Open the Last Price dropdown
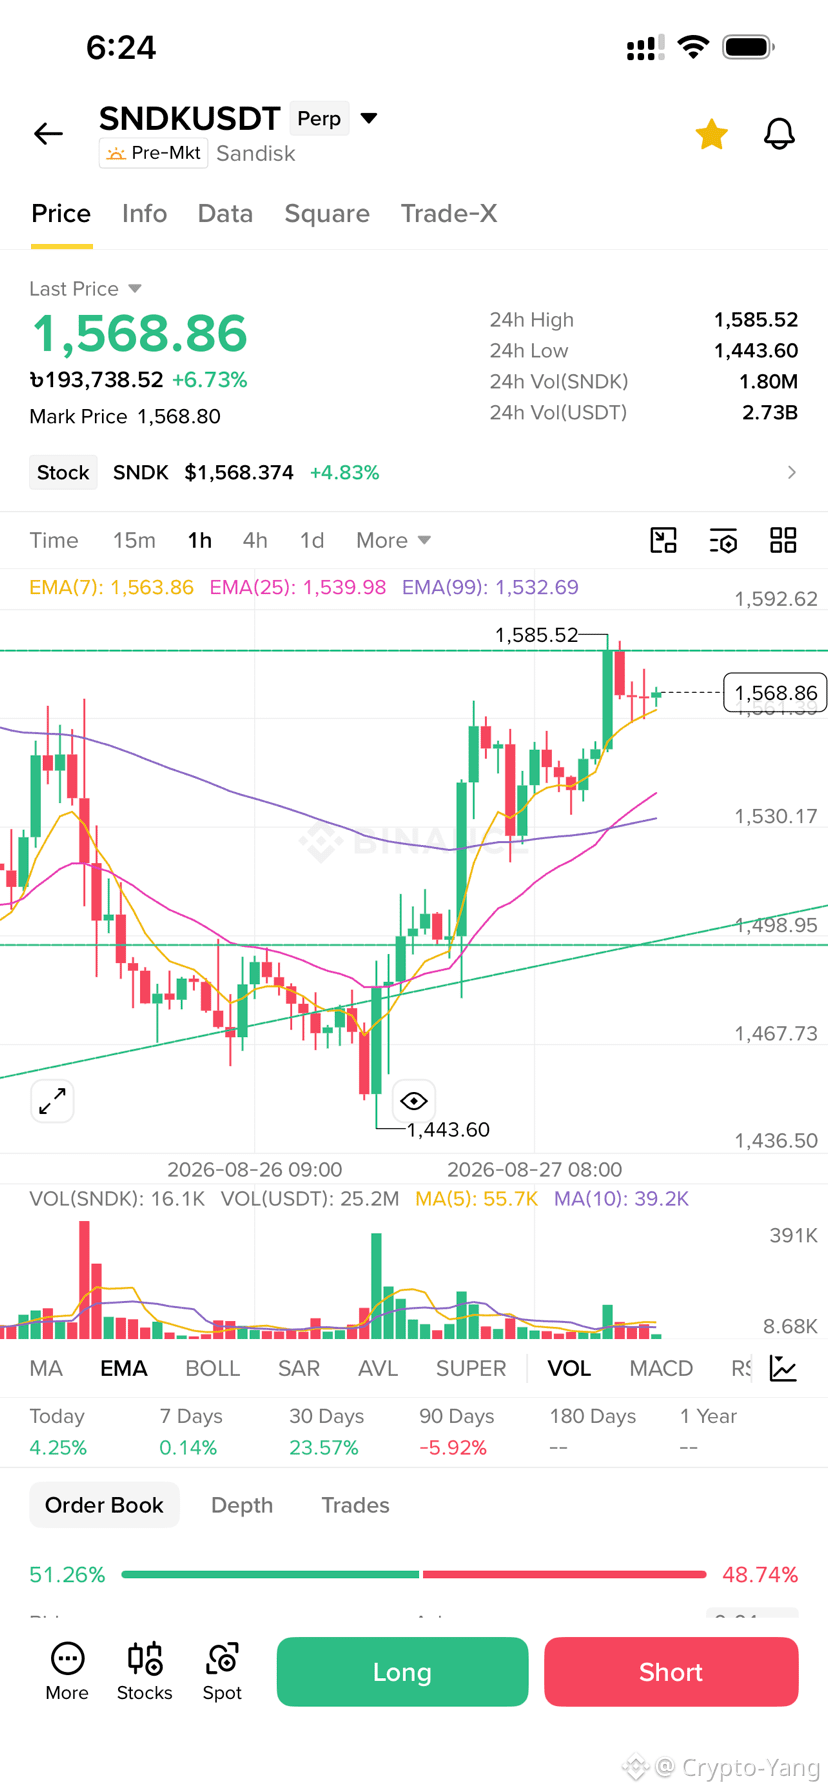 [85, 288]
